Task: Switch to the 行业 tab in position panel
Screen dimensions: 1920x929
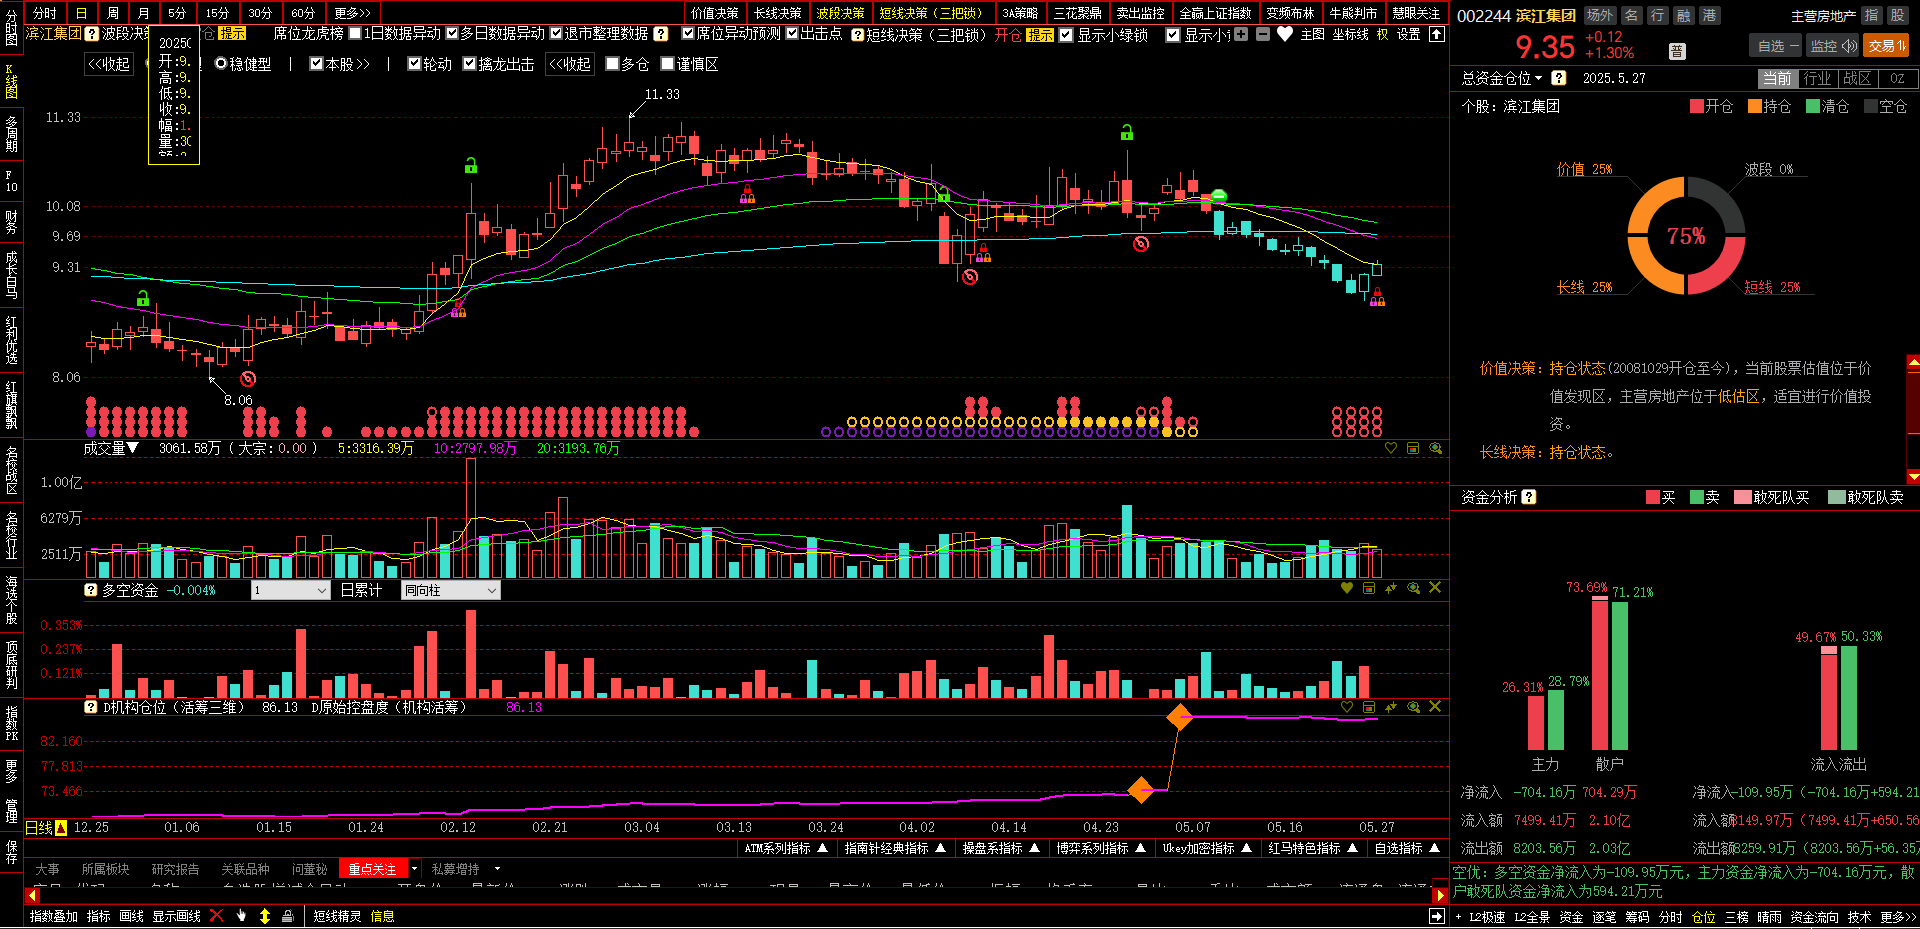Action: 1817,78
